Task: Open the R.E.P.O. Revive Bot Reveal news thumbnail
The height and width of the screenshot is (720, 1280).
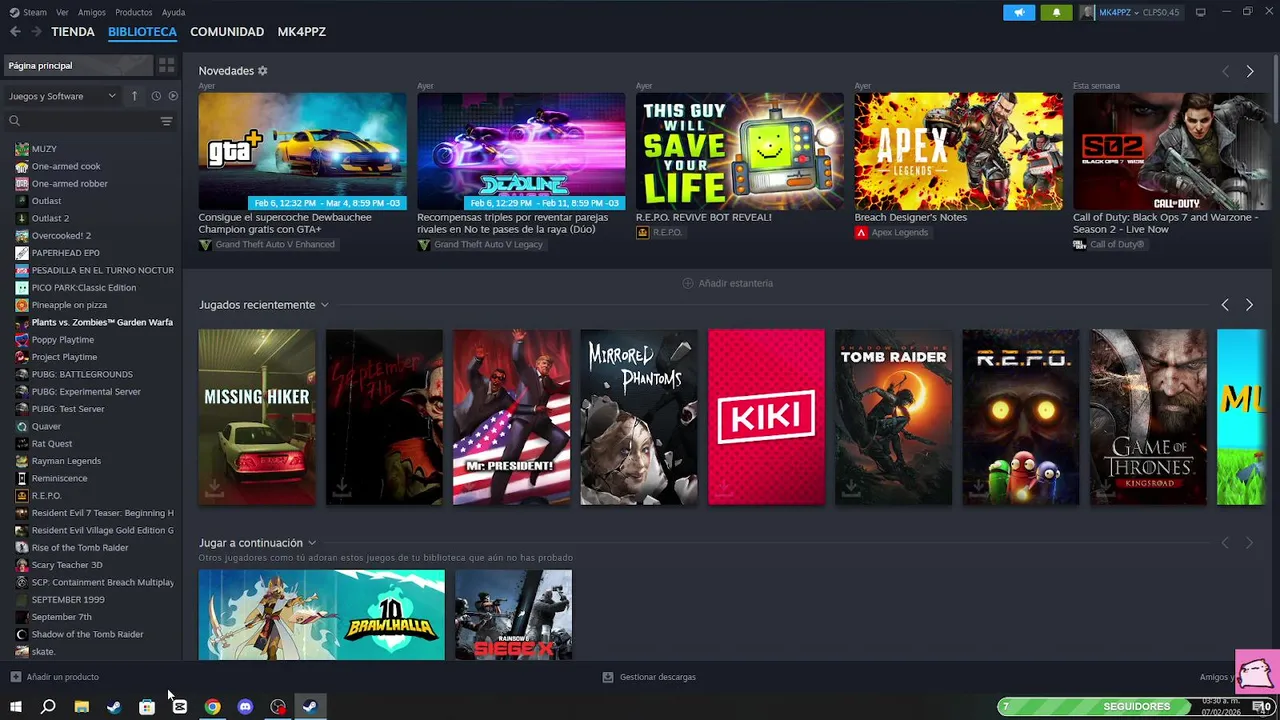Action: coord(740,151)
